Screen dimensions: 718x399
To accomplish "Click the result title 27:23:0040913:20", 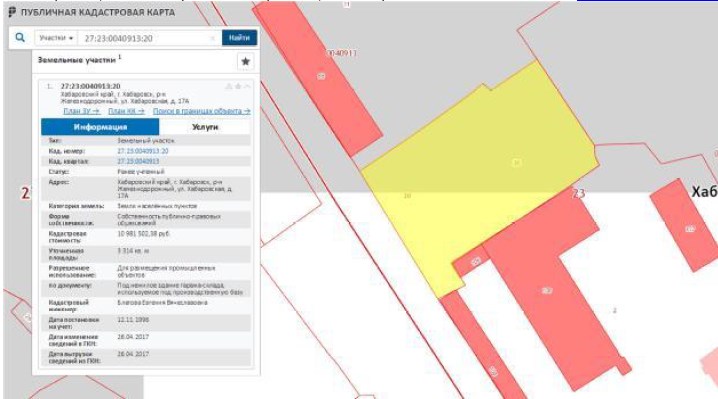I will click(91, 86).
